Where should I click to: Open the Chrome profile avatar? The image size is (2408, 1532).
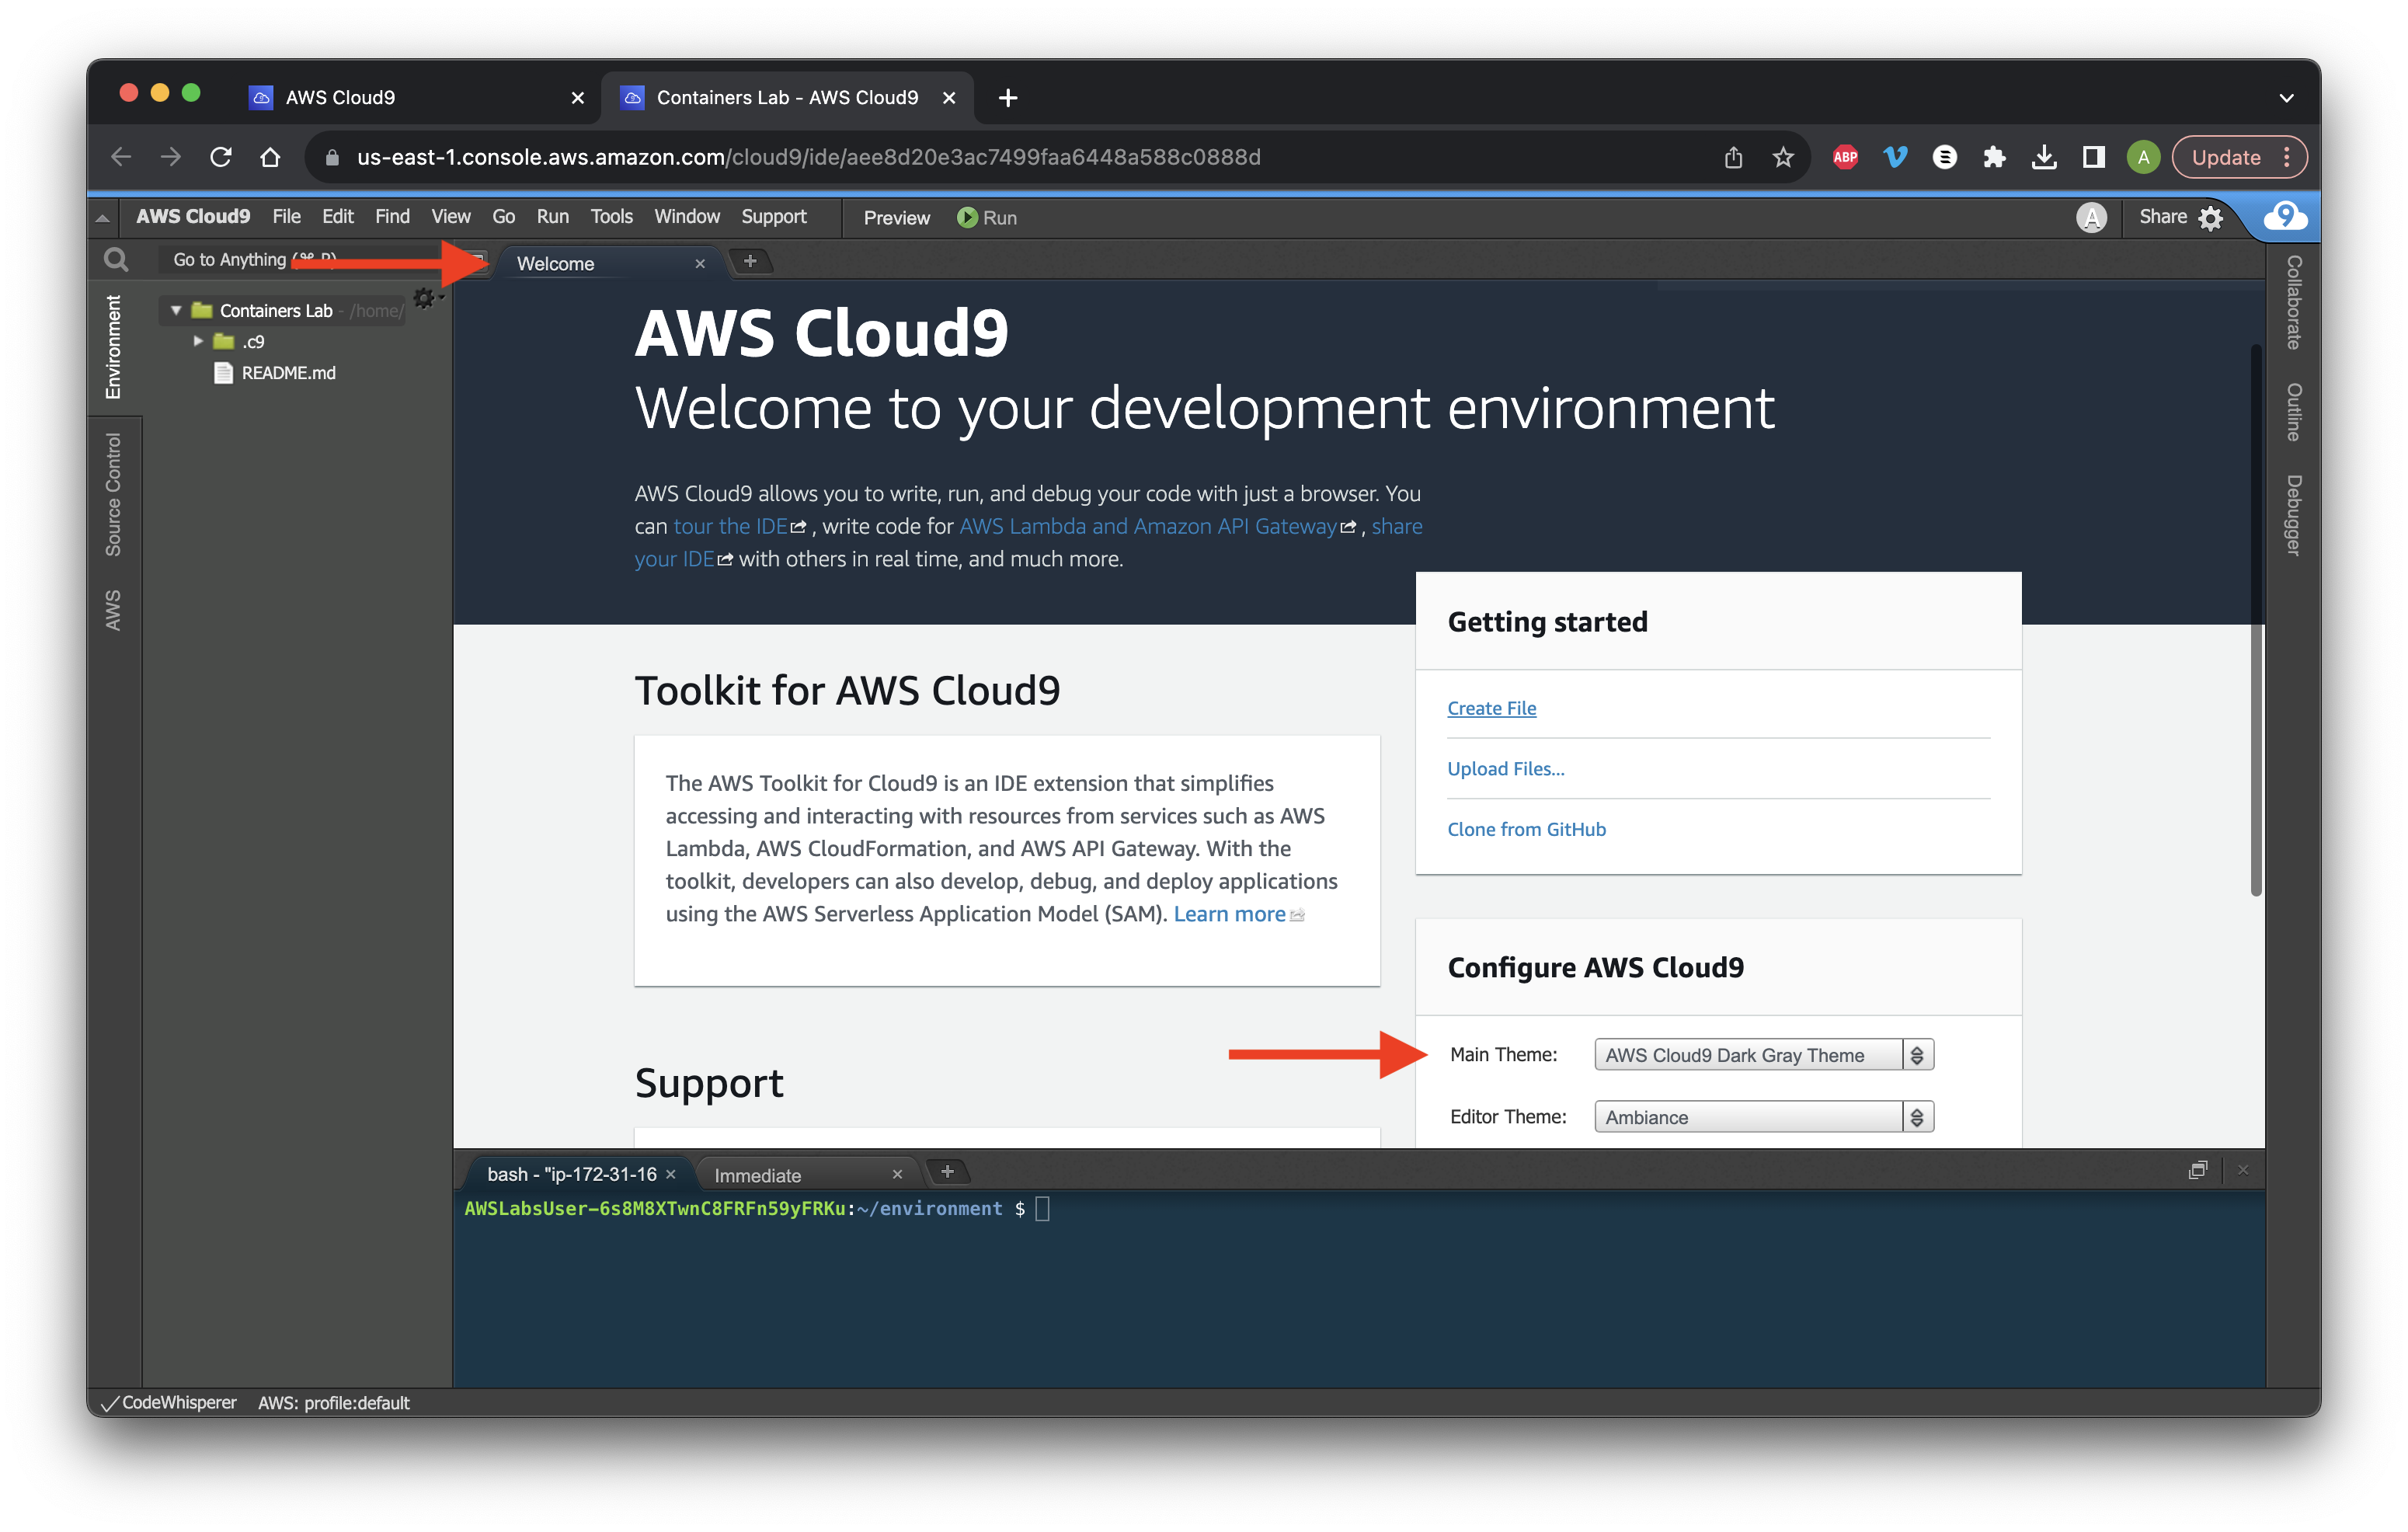pyautogui.click(x=2143, y=157)
